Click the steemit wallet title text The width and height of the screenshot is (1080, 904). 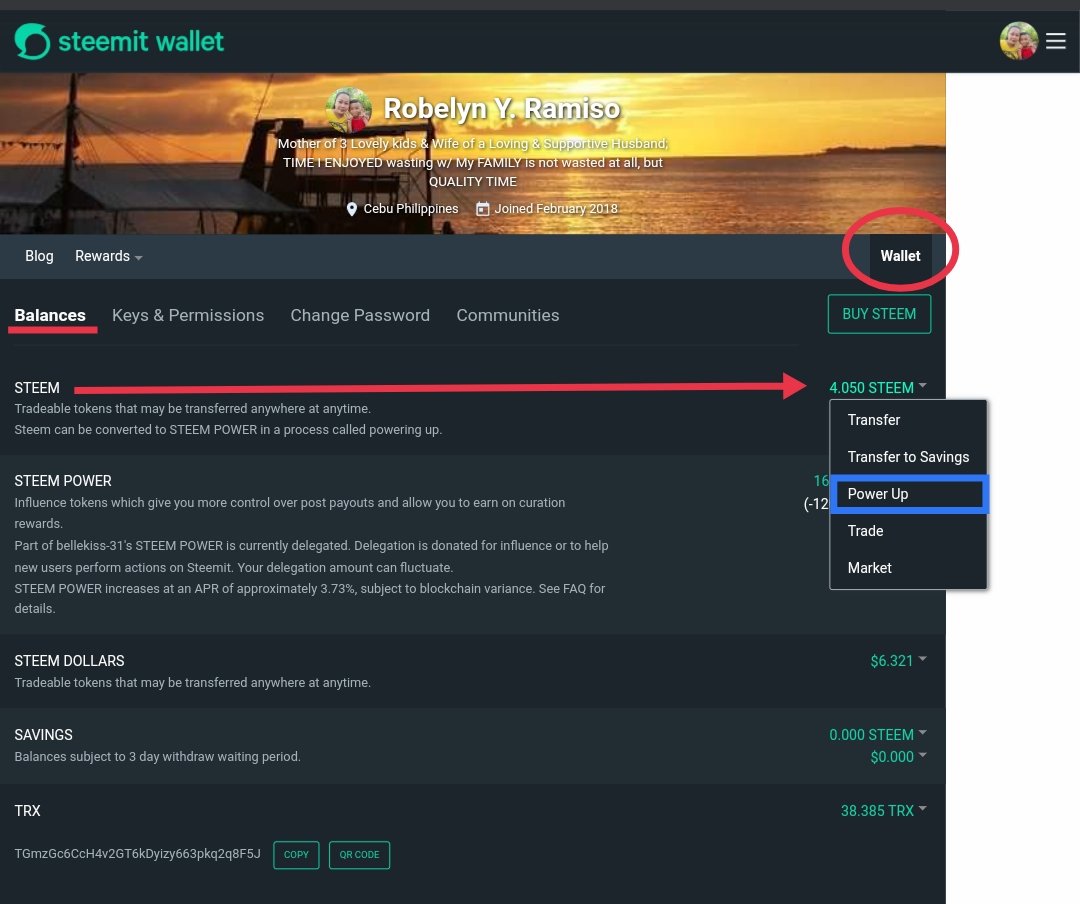141,41
